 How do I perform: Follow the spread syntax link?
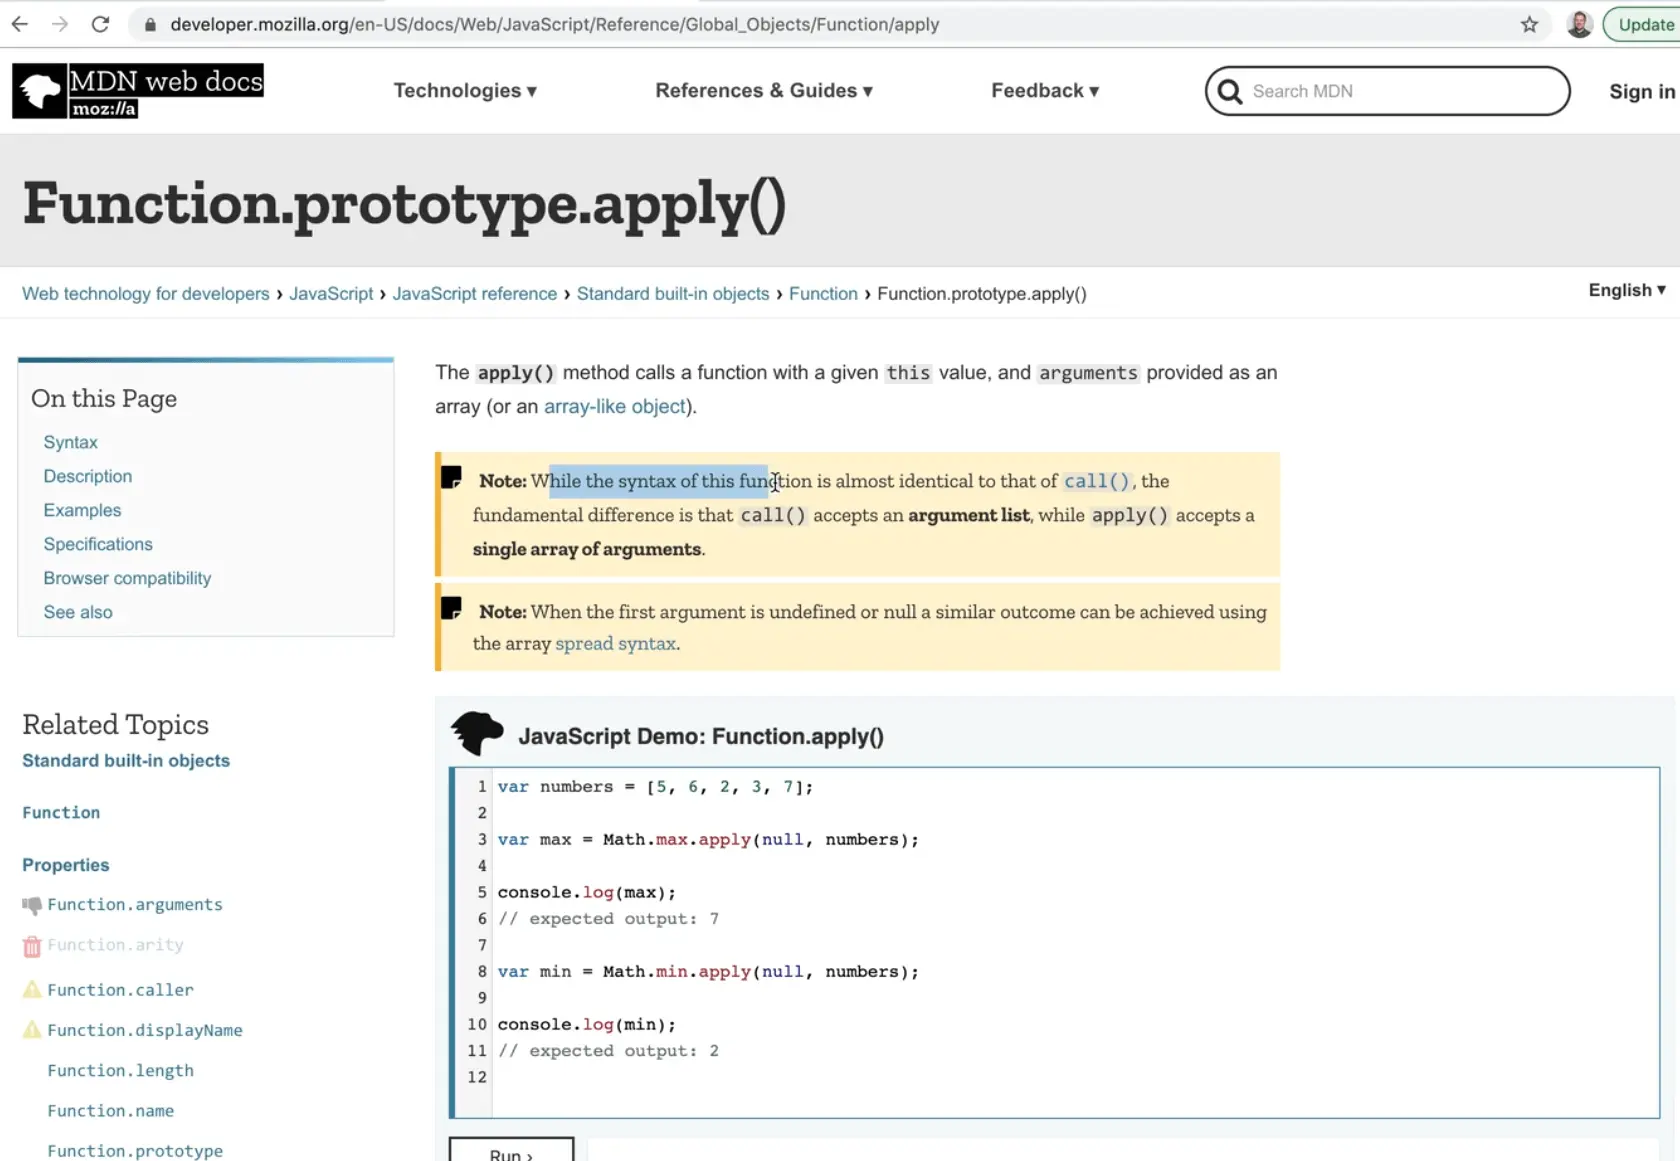pyautogui.click(x=615, y=644)
